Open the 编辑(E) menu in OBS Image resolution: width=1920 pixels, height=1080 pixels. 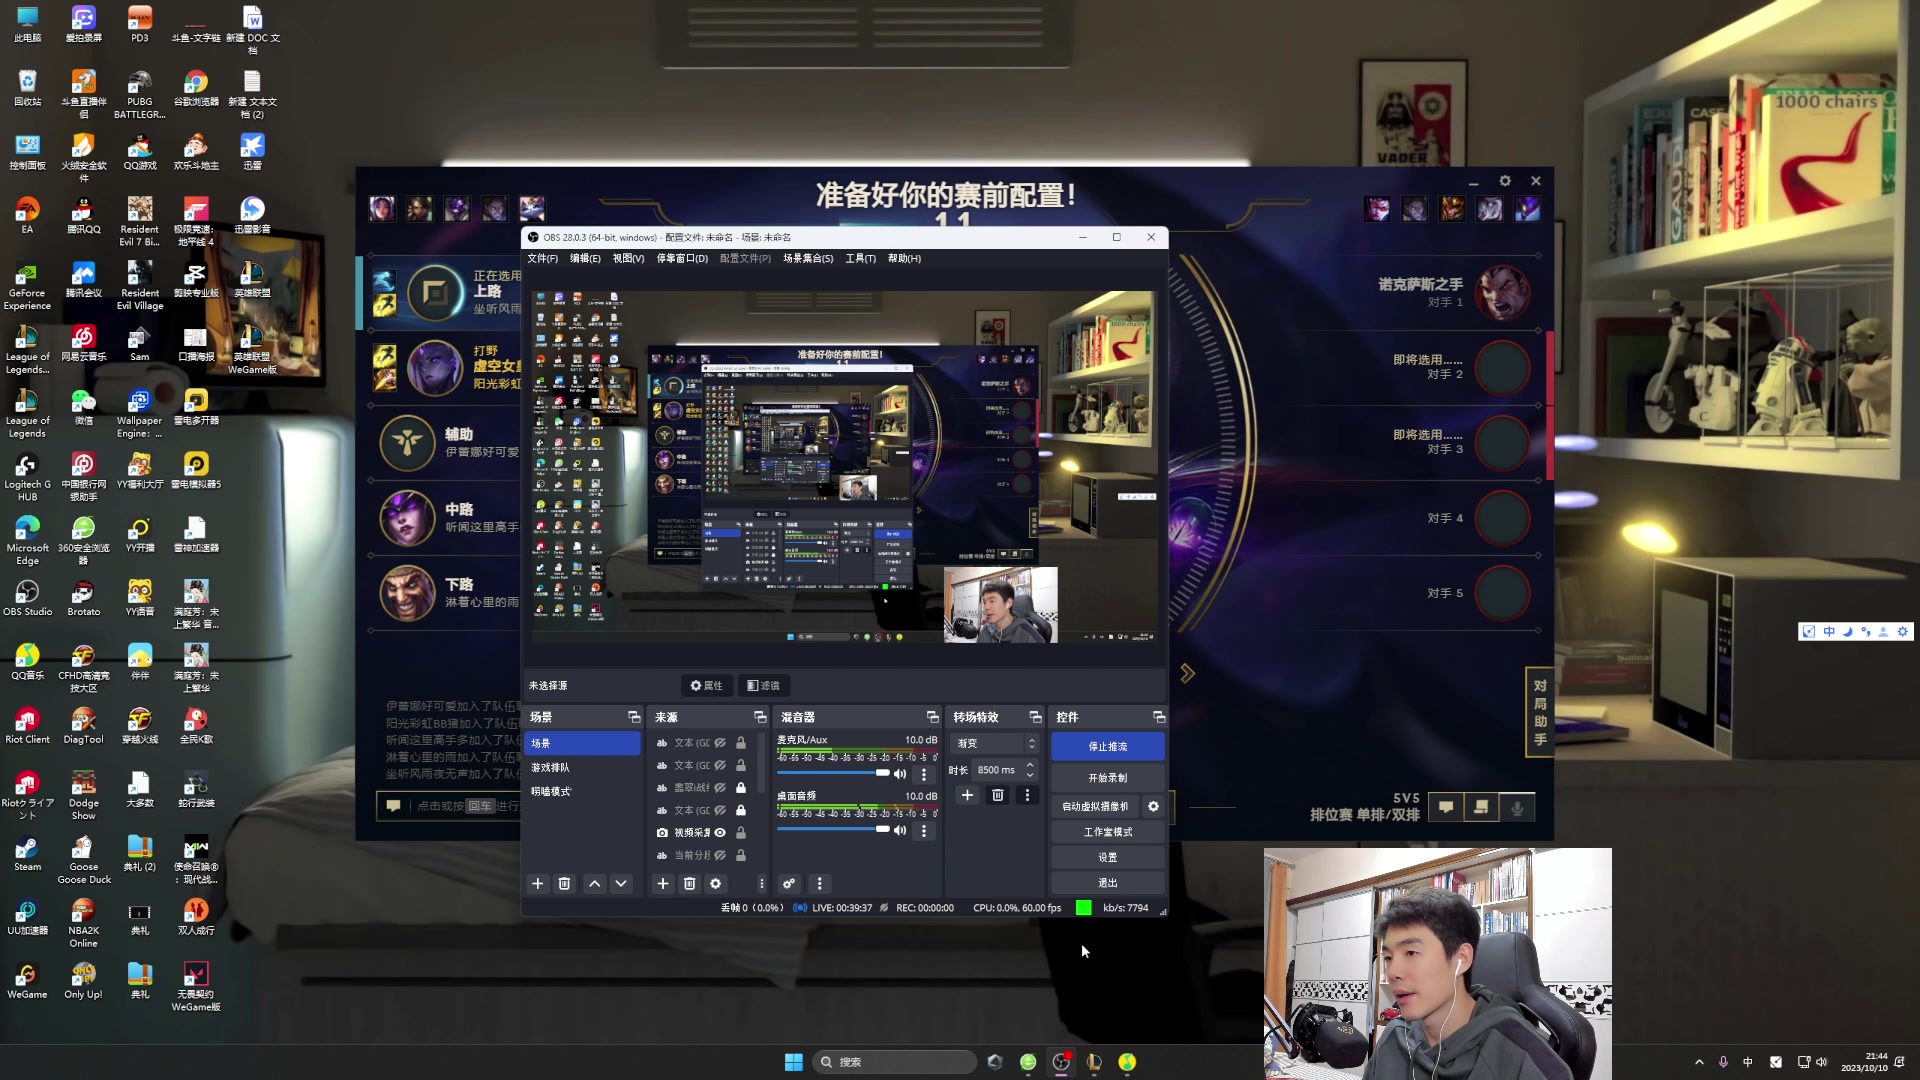585,259
